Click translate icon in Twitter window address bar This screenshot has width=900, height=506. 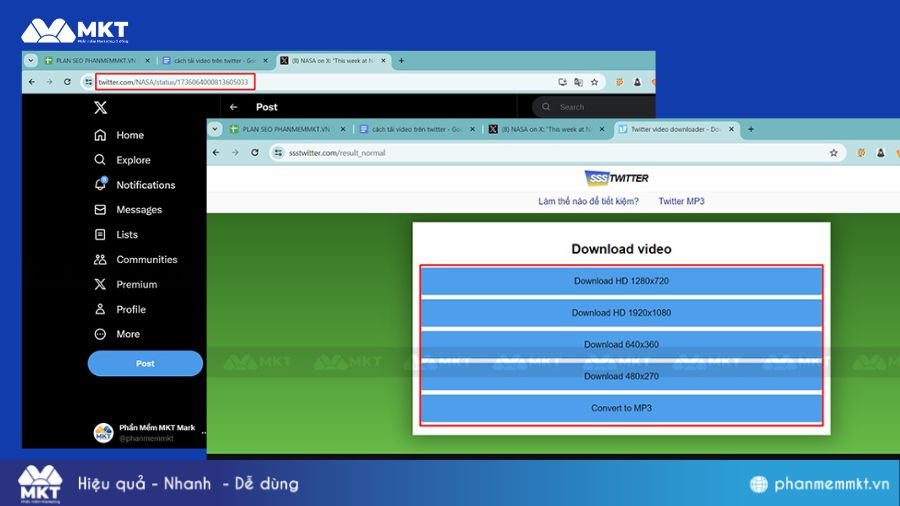tap(579, 82)
